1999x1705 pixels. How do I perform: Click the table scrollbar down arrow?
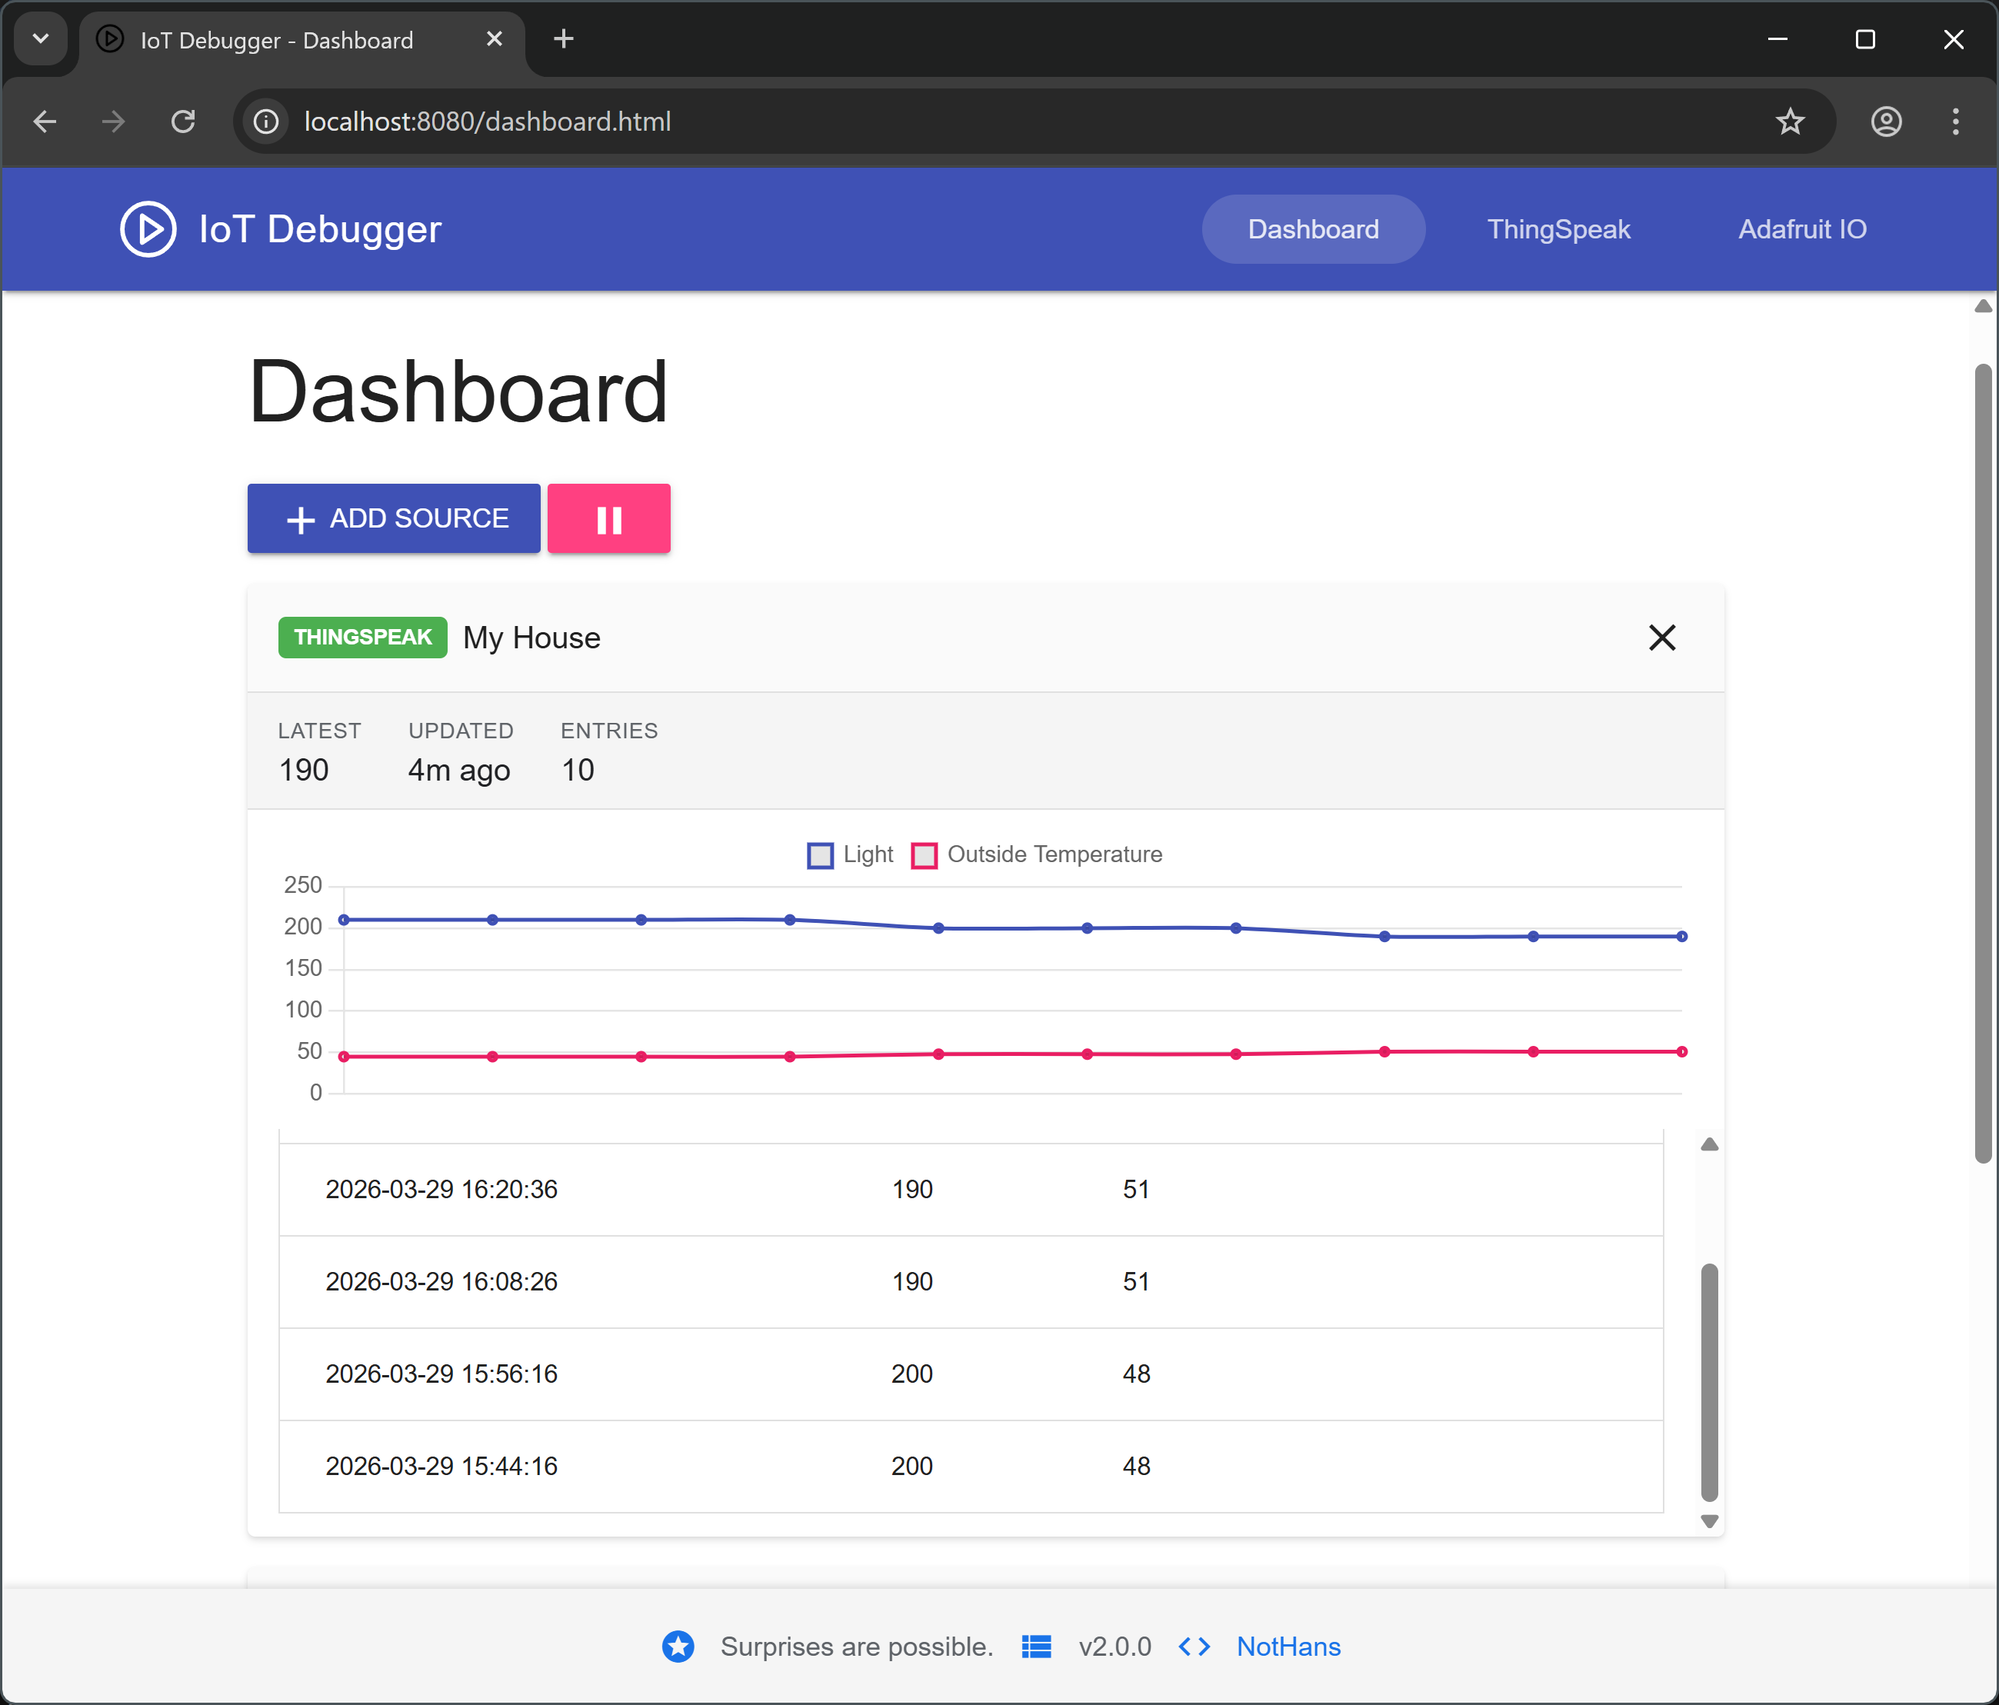1708,1521
